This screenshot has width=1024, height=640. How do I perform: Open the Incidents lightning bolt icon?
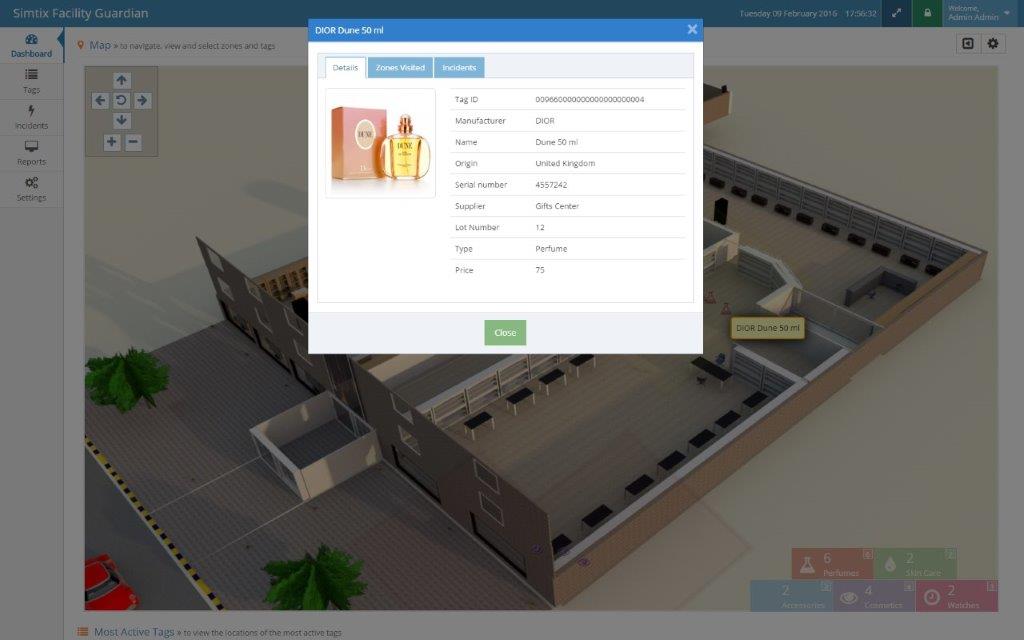coord(31,118)
